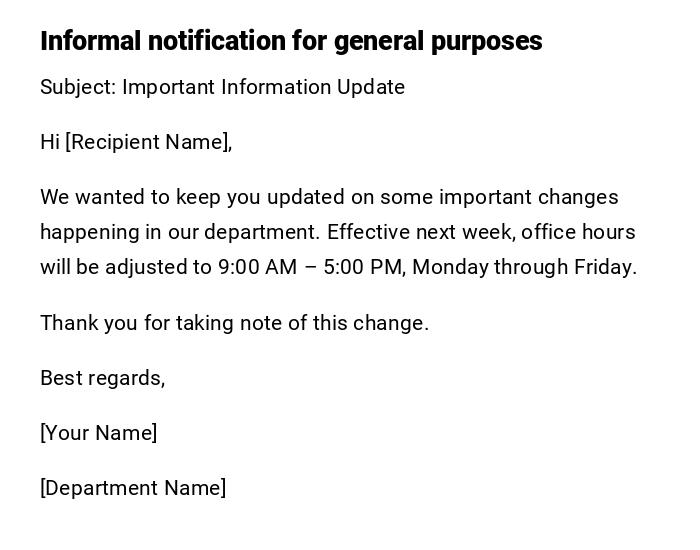
Task: Click the word 'Friday' ending the paragraph
Action: point(603,267)
